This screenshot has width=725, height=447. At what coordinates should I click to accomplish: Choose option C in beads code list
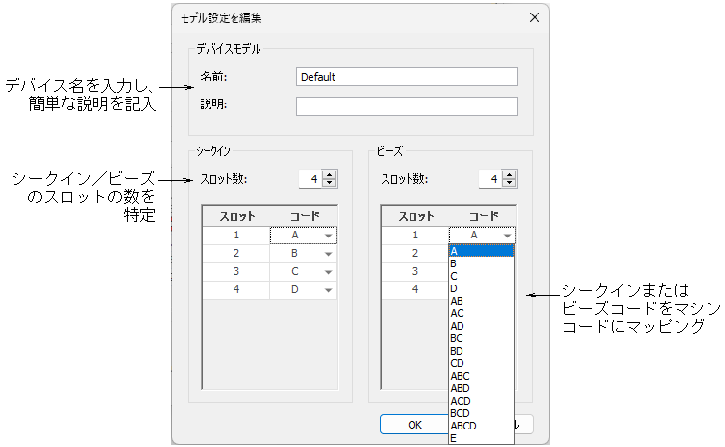click(481, 276)
